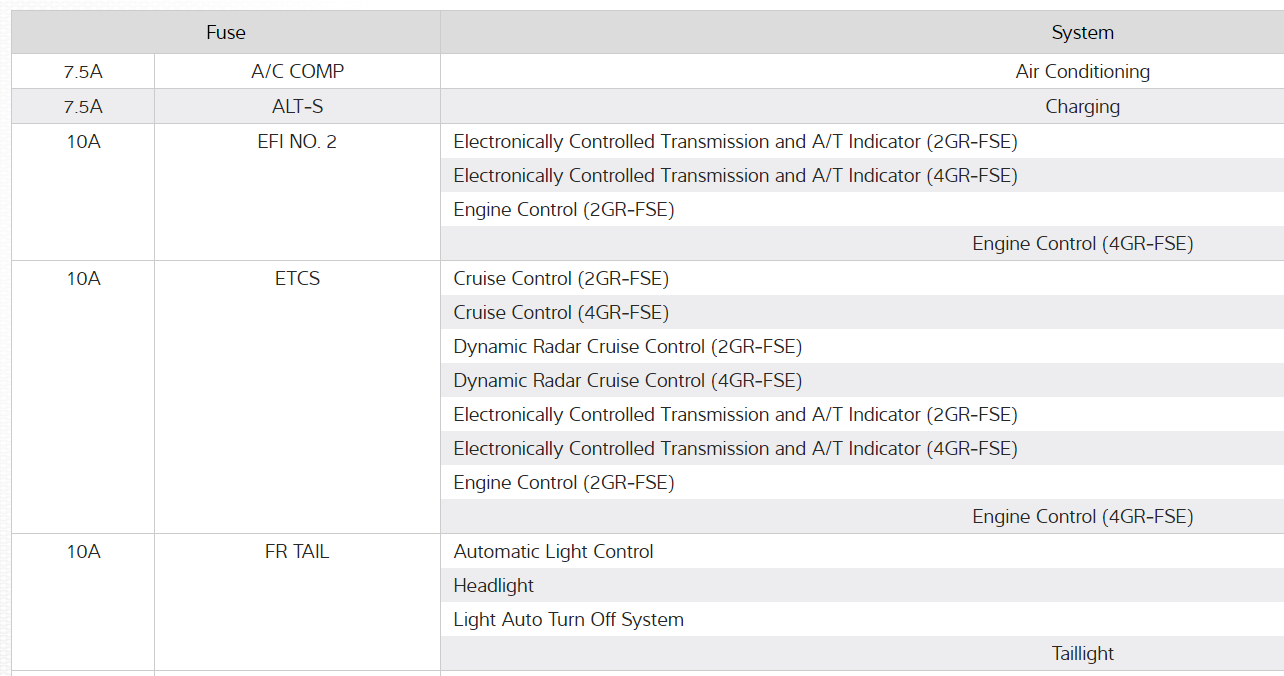Select the FR TAIL fuse cell
Screen dimensions: 1284x676
click(x=297, y=552)
